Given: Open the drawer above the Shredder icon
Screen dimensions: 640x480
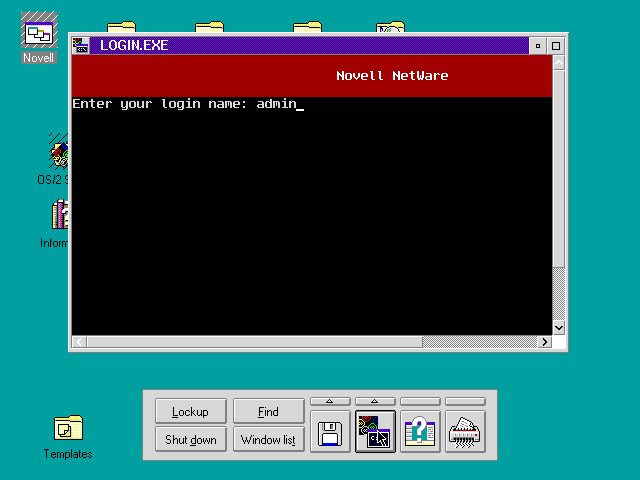Looking at the screenshot, I should click(x=465, y=401).
